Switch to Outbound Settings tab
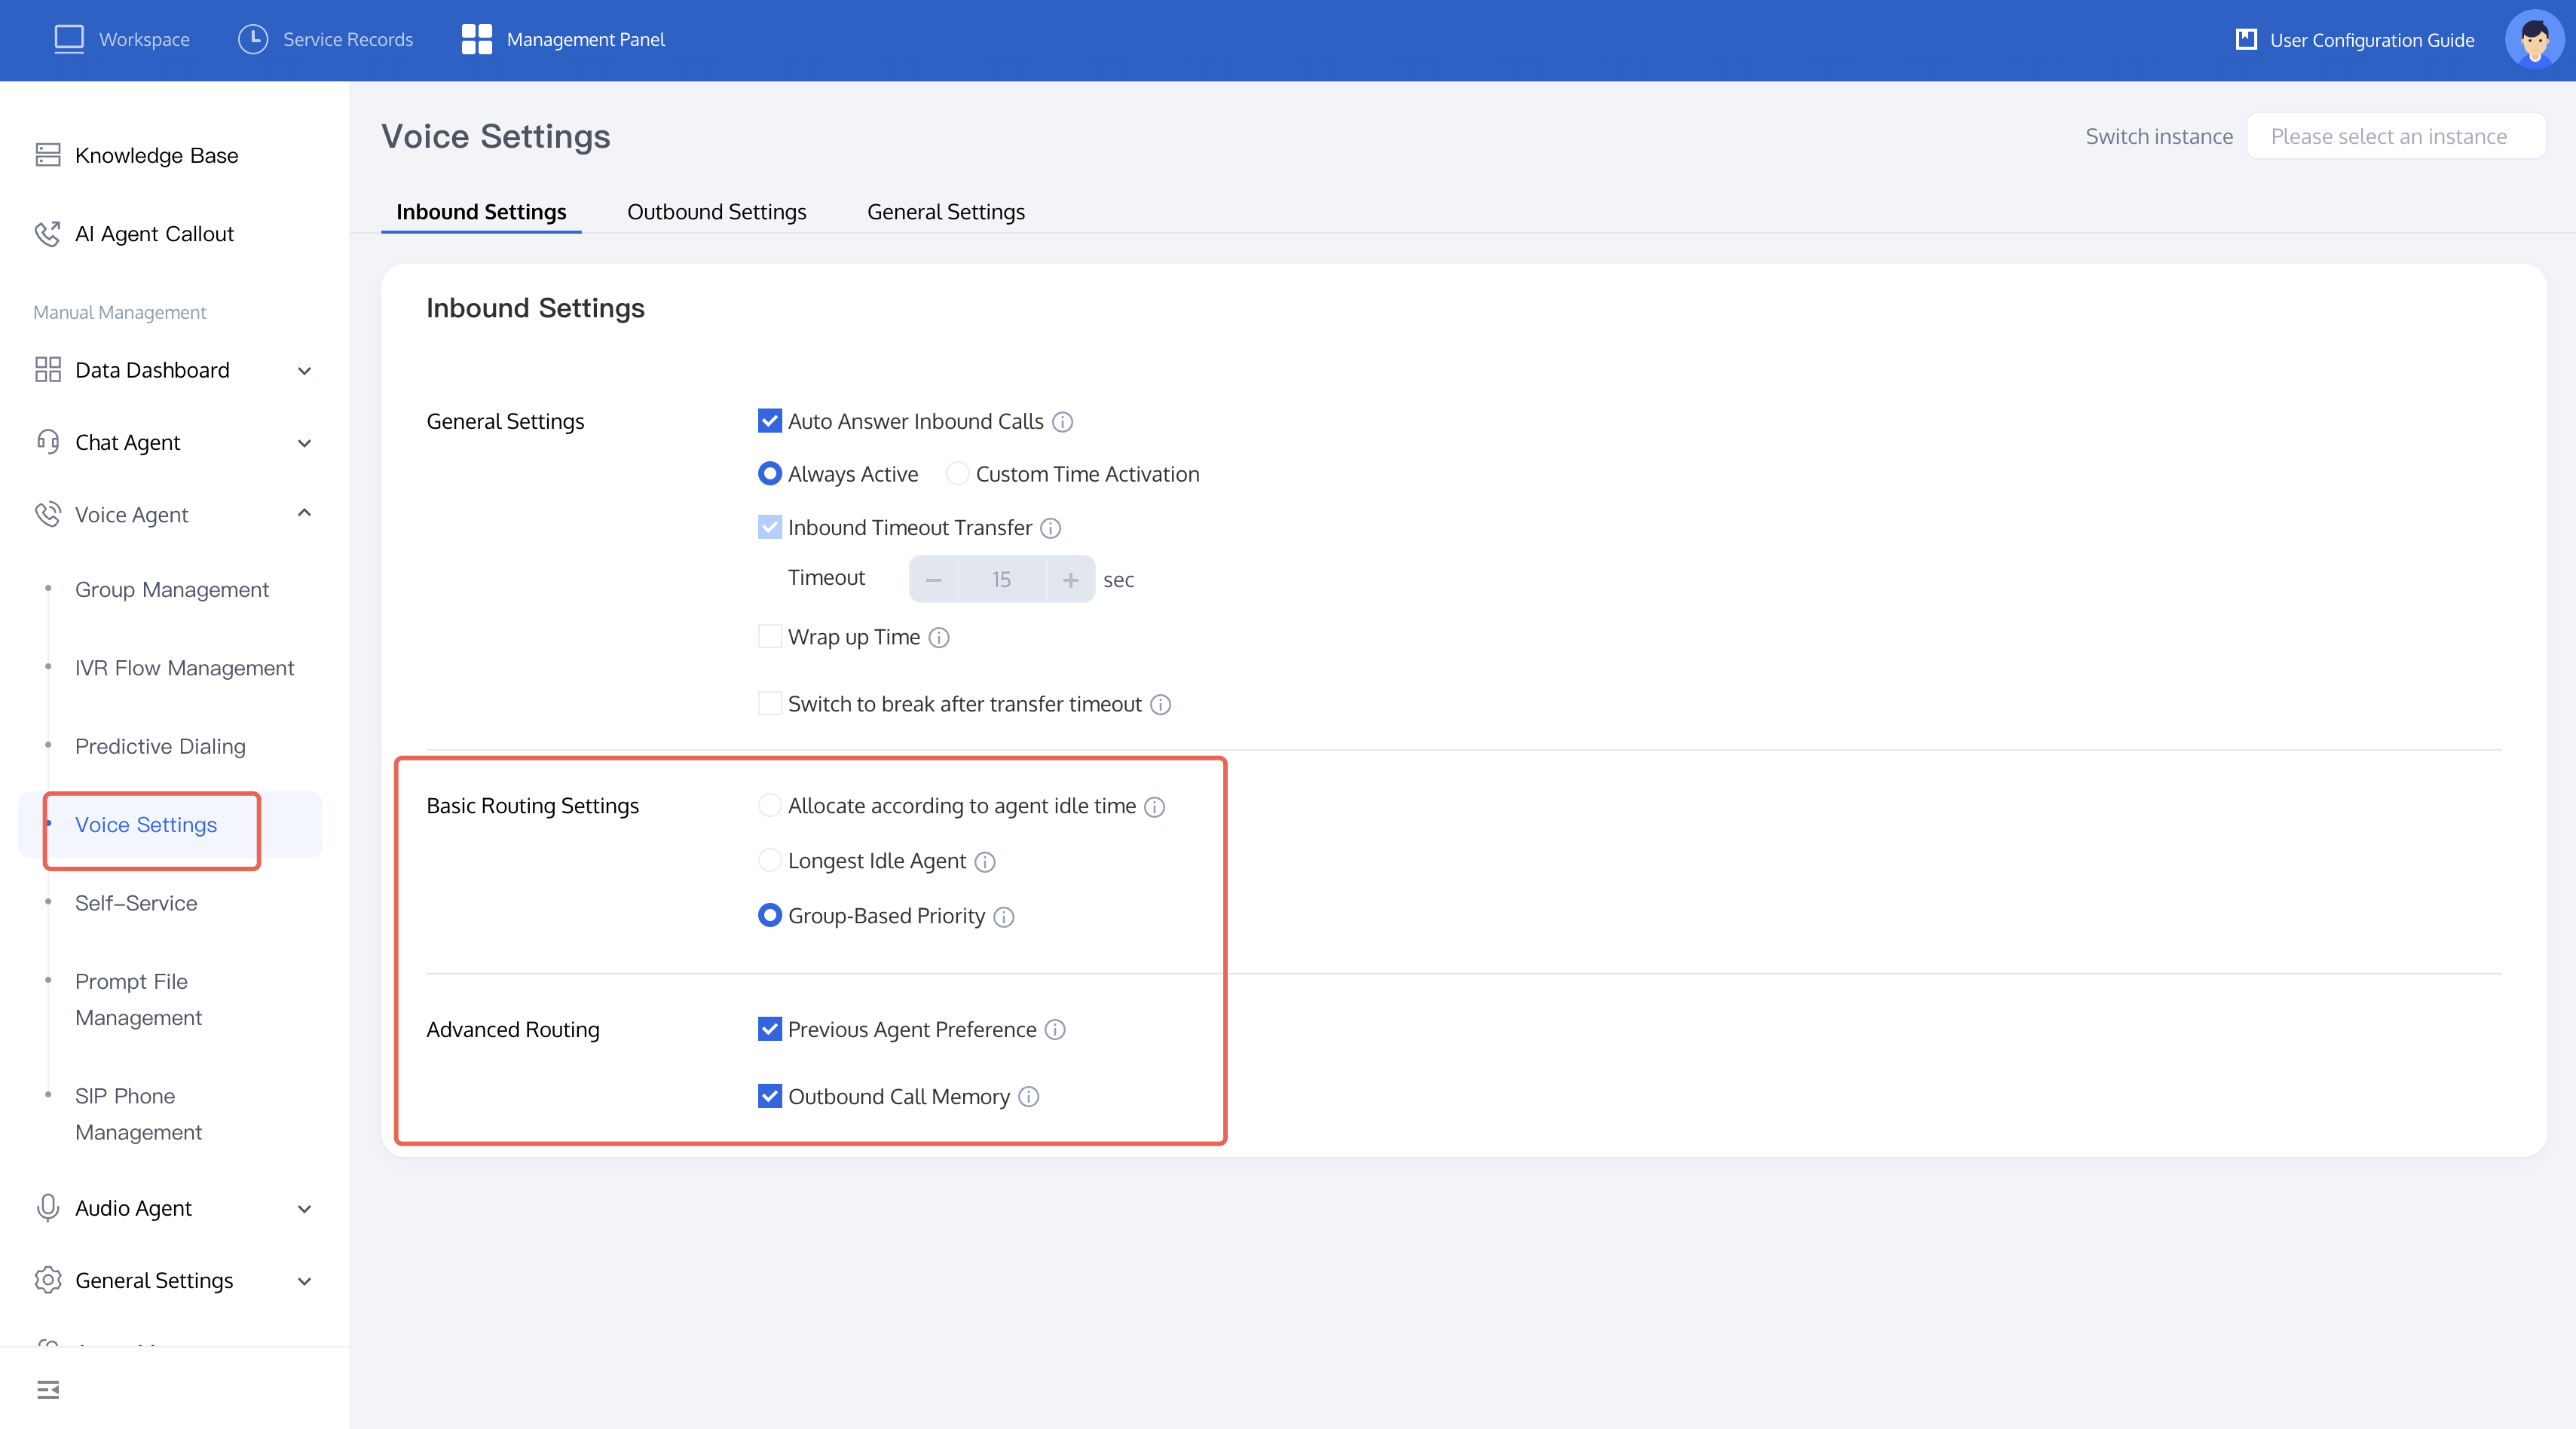 [x=716, y=212]
